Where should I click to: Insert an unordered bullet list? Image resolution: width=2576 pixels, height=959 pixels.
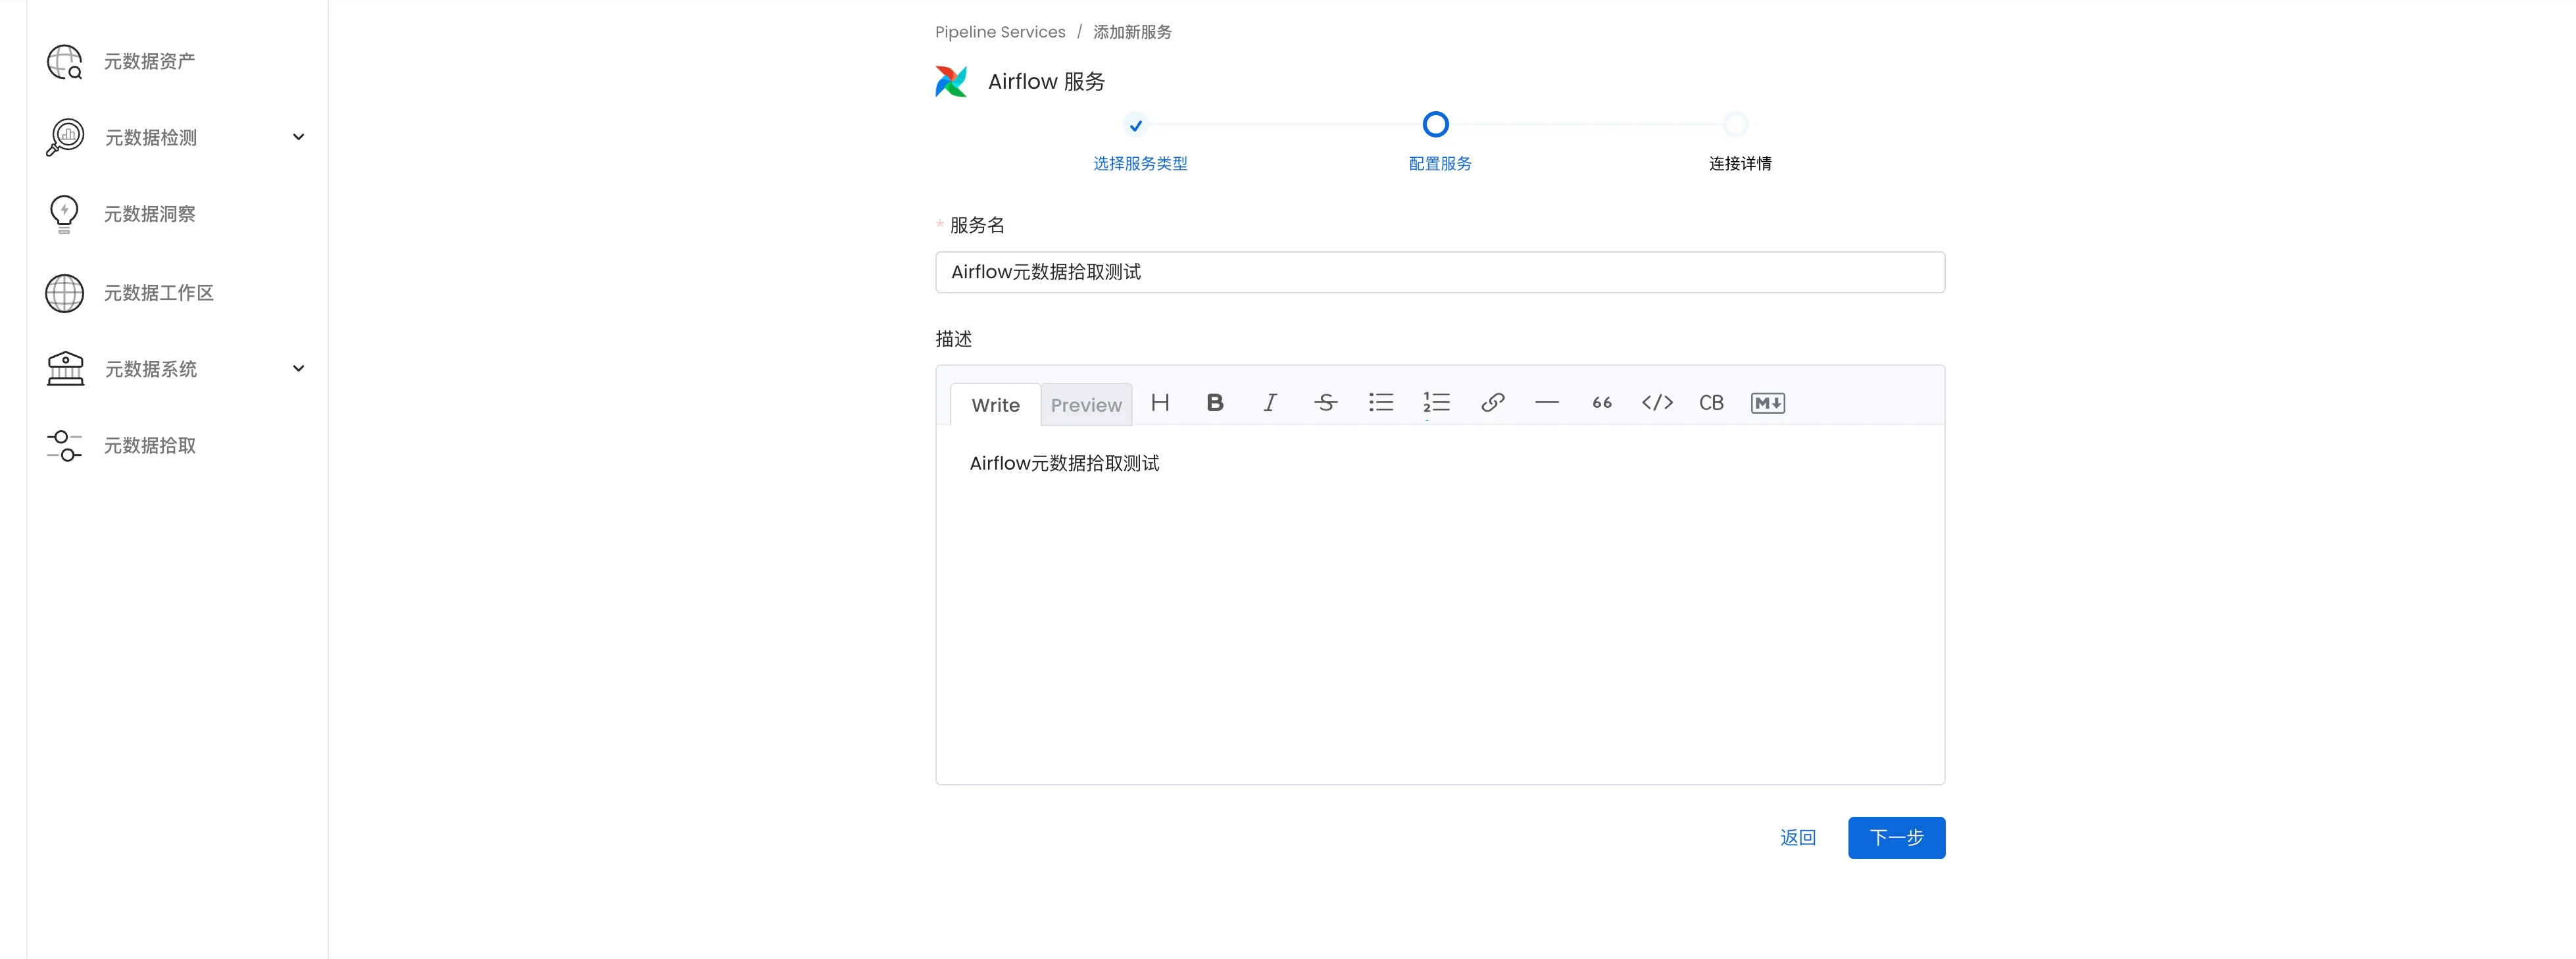click(1381, 403)
